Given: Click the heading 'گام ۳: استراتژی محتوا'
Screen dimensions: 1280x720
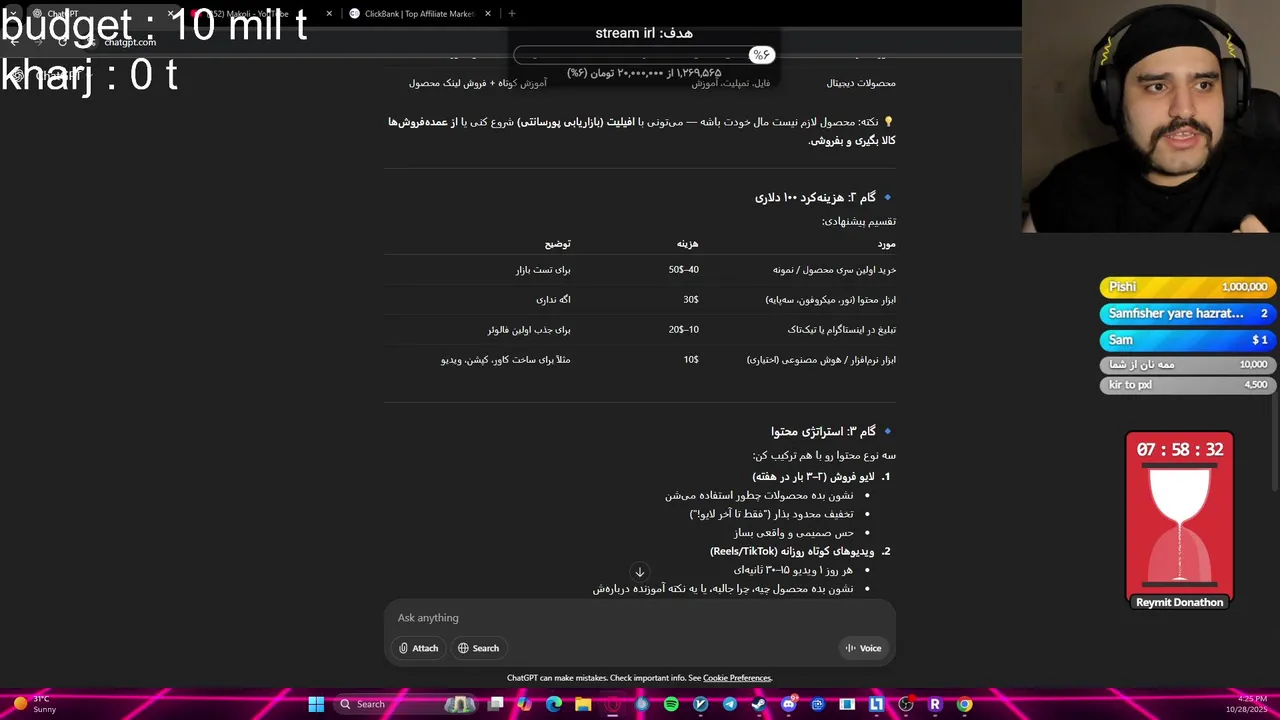Looking at the screenshot, I should click(x=823, y=431).
